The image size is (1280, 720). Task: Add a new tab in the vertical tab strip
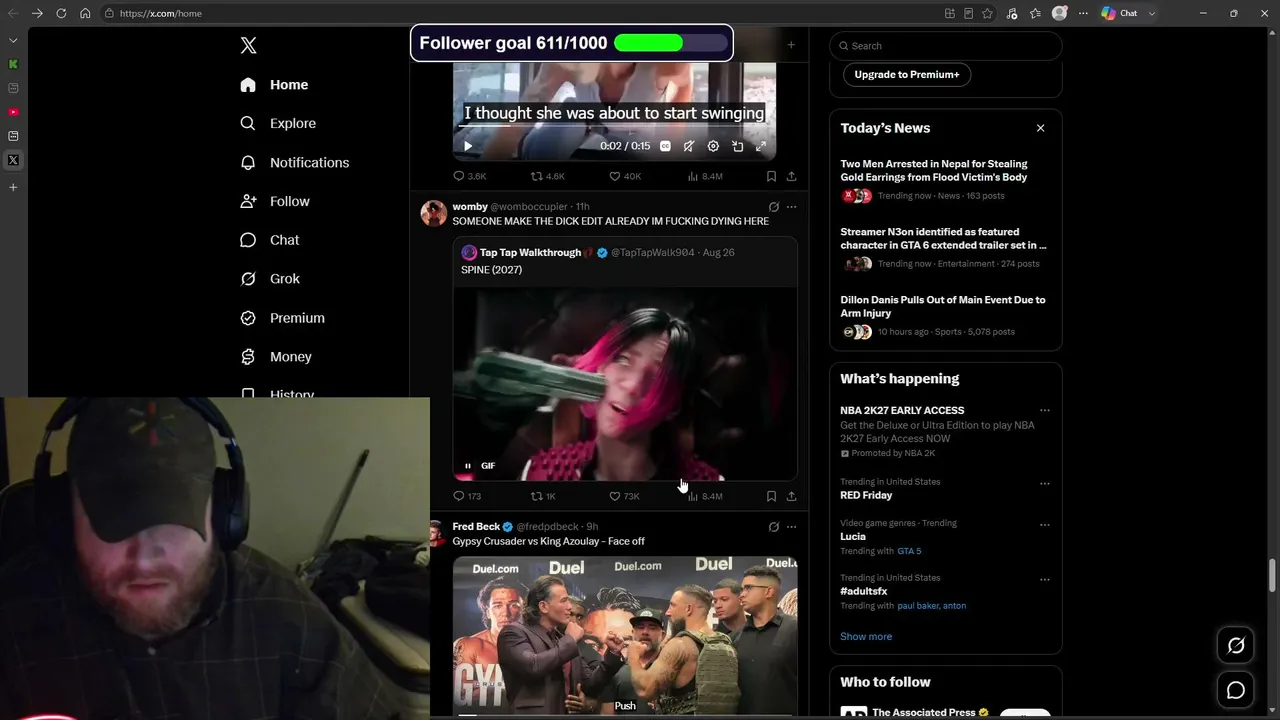pos(13,187)
